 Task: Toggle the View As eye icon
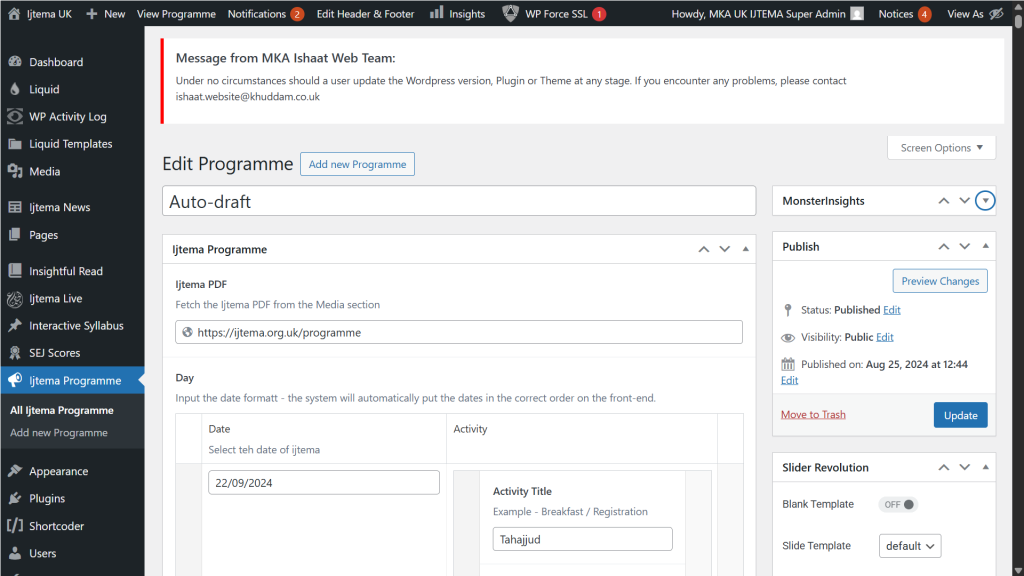click(x=994, y=14)
